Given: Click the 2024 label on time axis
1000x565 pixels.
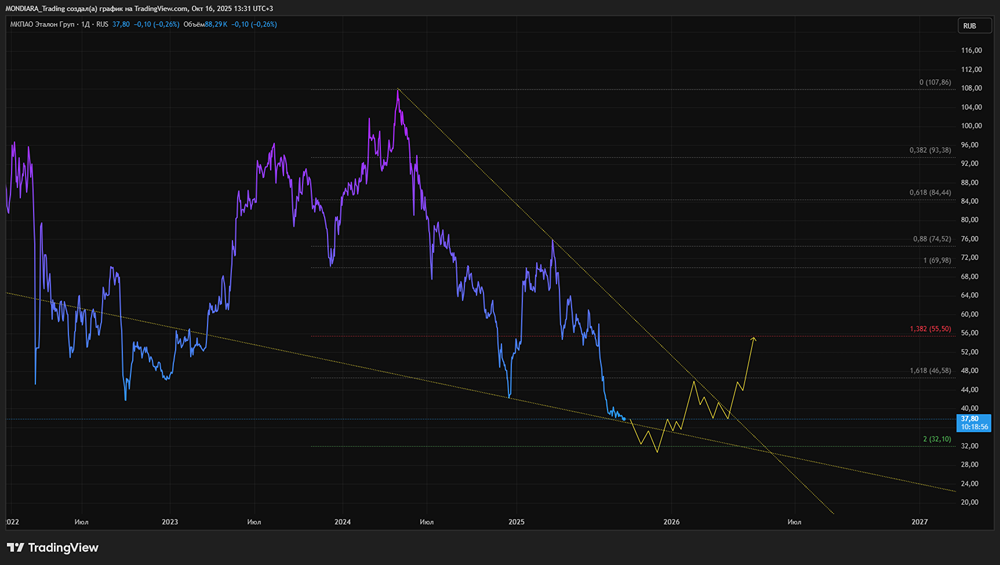Looking at the screenshot, I should click(x=342, y=522).
